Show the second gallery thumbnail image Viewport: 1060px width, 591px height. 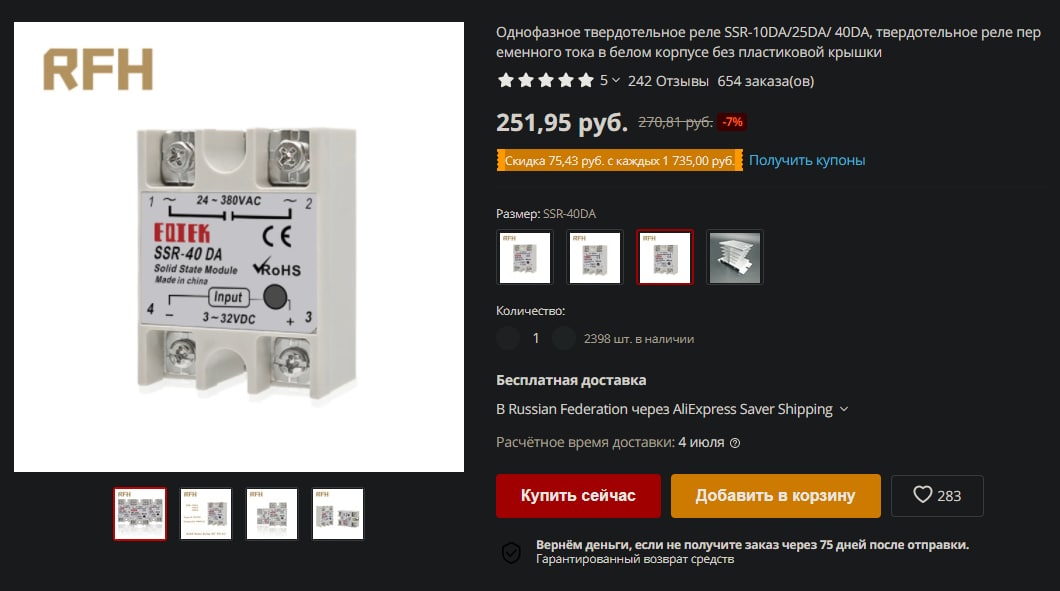pyautogui.click(x=206, y=514)
